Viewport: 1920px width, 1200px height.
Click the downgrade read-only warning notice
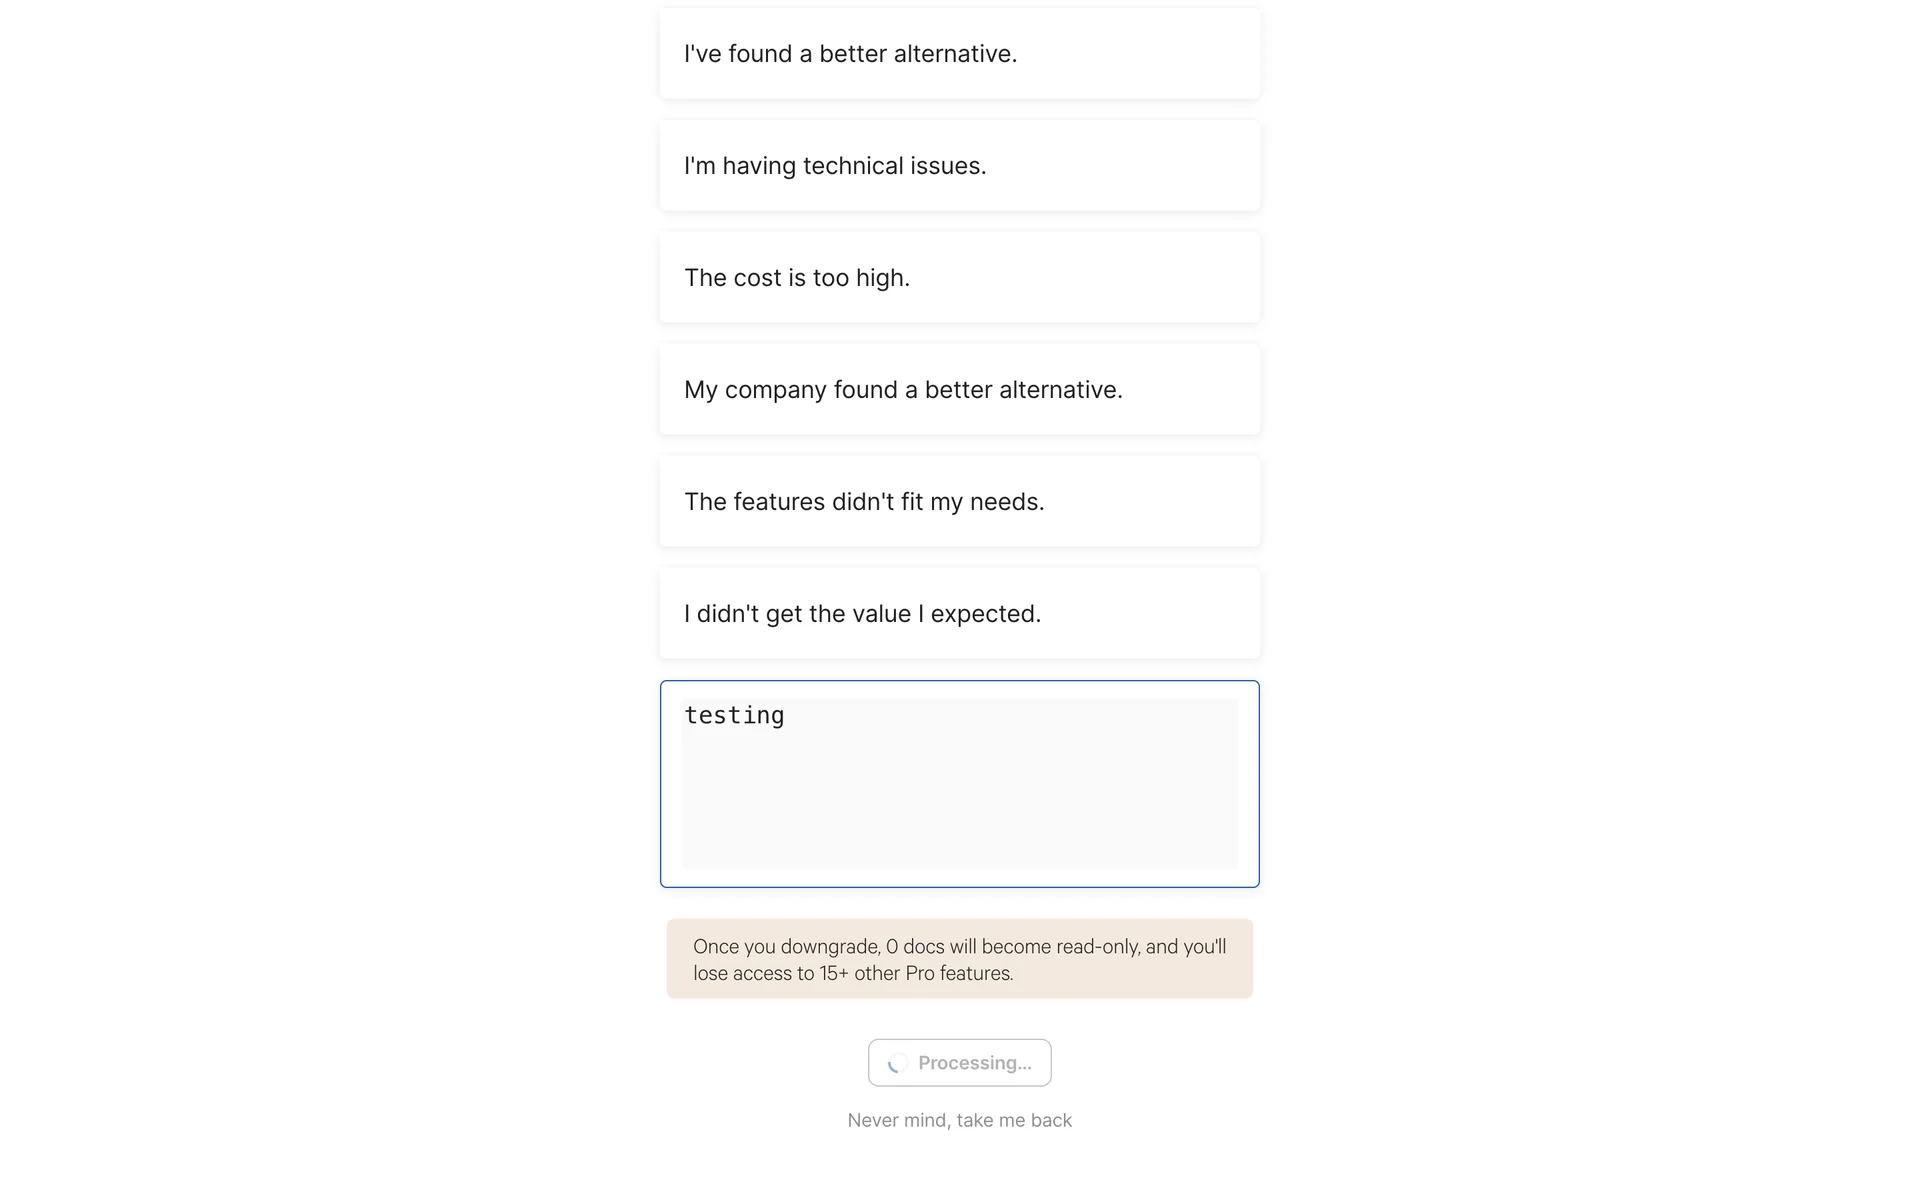pos(960,959)
